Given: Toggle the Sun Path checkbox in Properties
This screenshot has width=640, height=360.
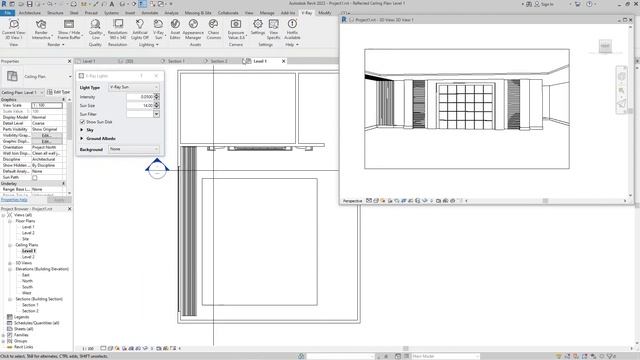Looking at the screenshot, I should (x=35, y=178).
